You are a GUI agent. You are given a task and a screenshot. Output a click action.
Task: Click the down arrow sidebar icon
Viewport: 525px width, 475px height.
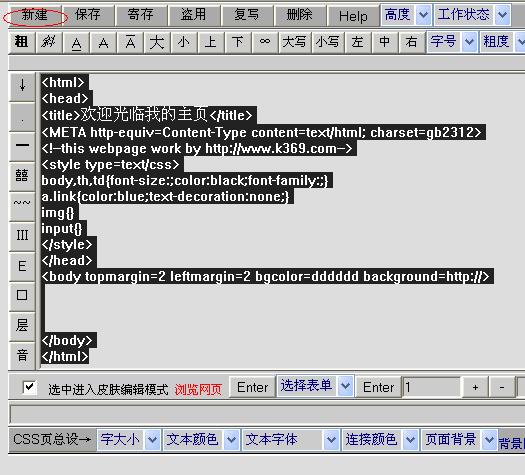click(22, 87)
